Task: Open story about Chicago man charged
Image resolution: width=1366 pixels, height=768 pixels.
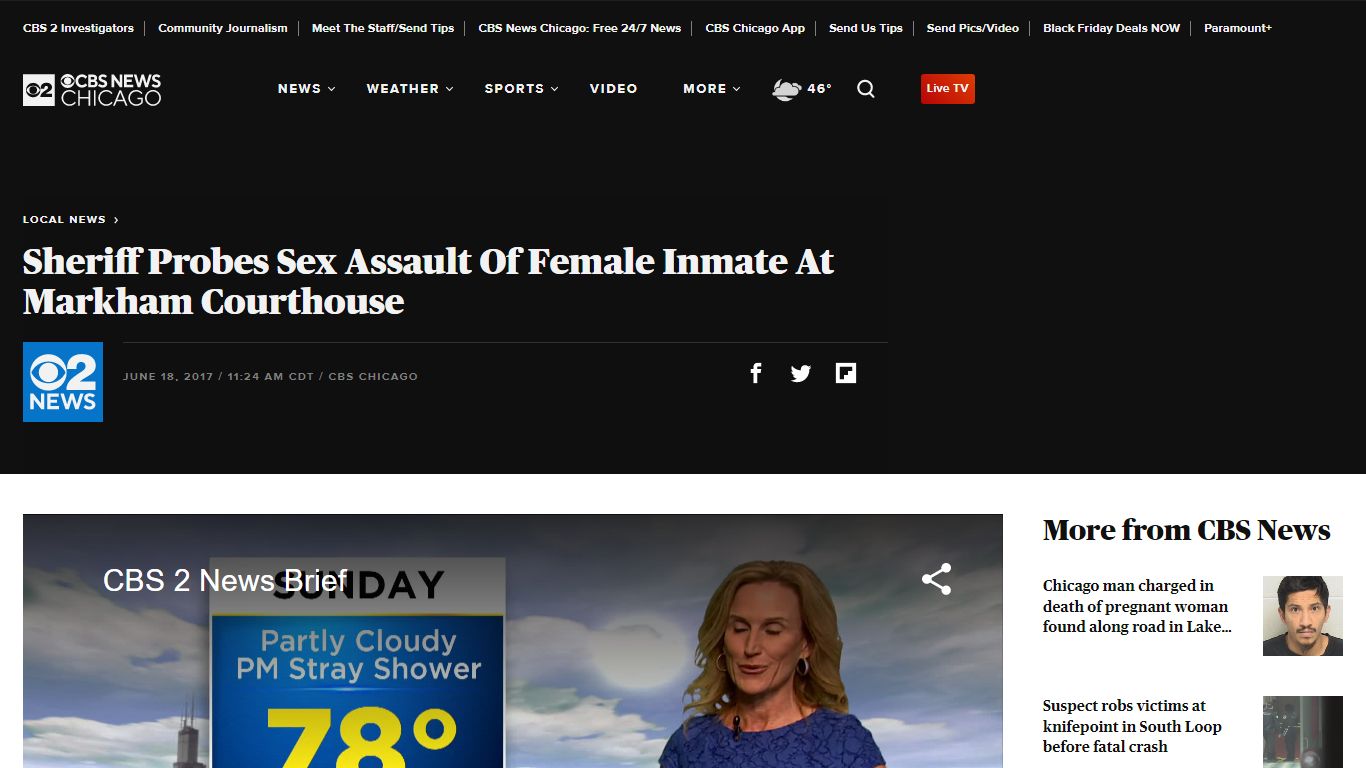Action: [1137, 606]
